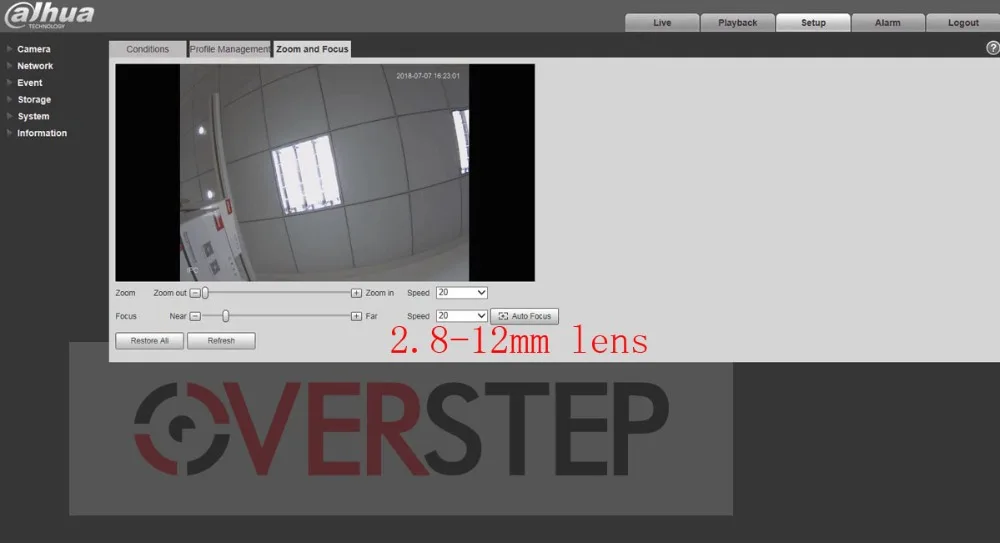Click the Zoom in plus icon
The height and width of the screenshot is (543, 1000).
point(356,293)
